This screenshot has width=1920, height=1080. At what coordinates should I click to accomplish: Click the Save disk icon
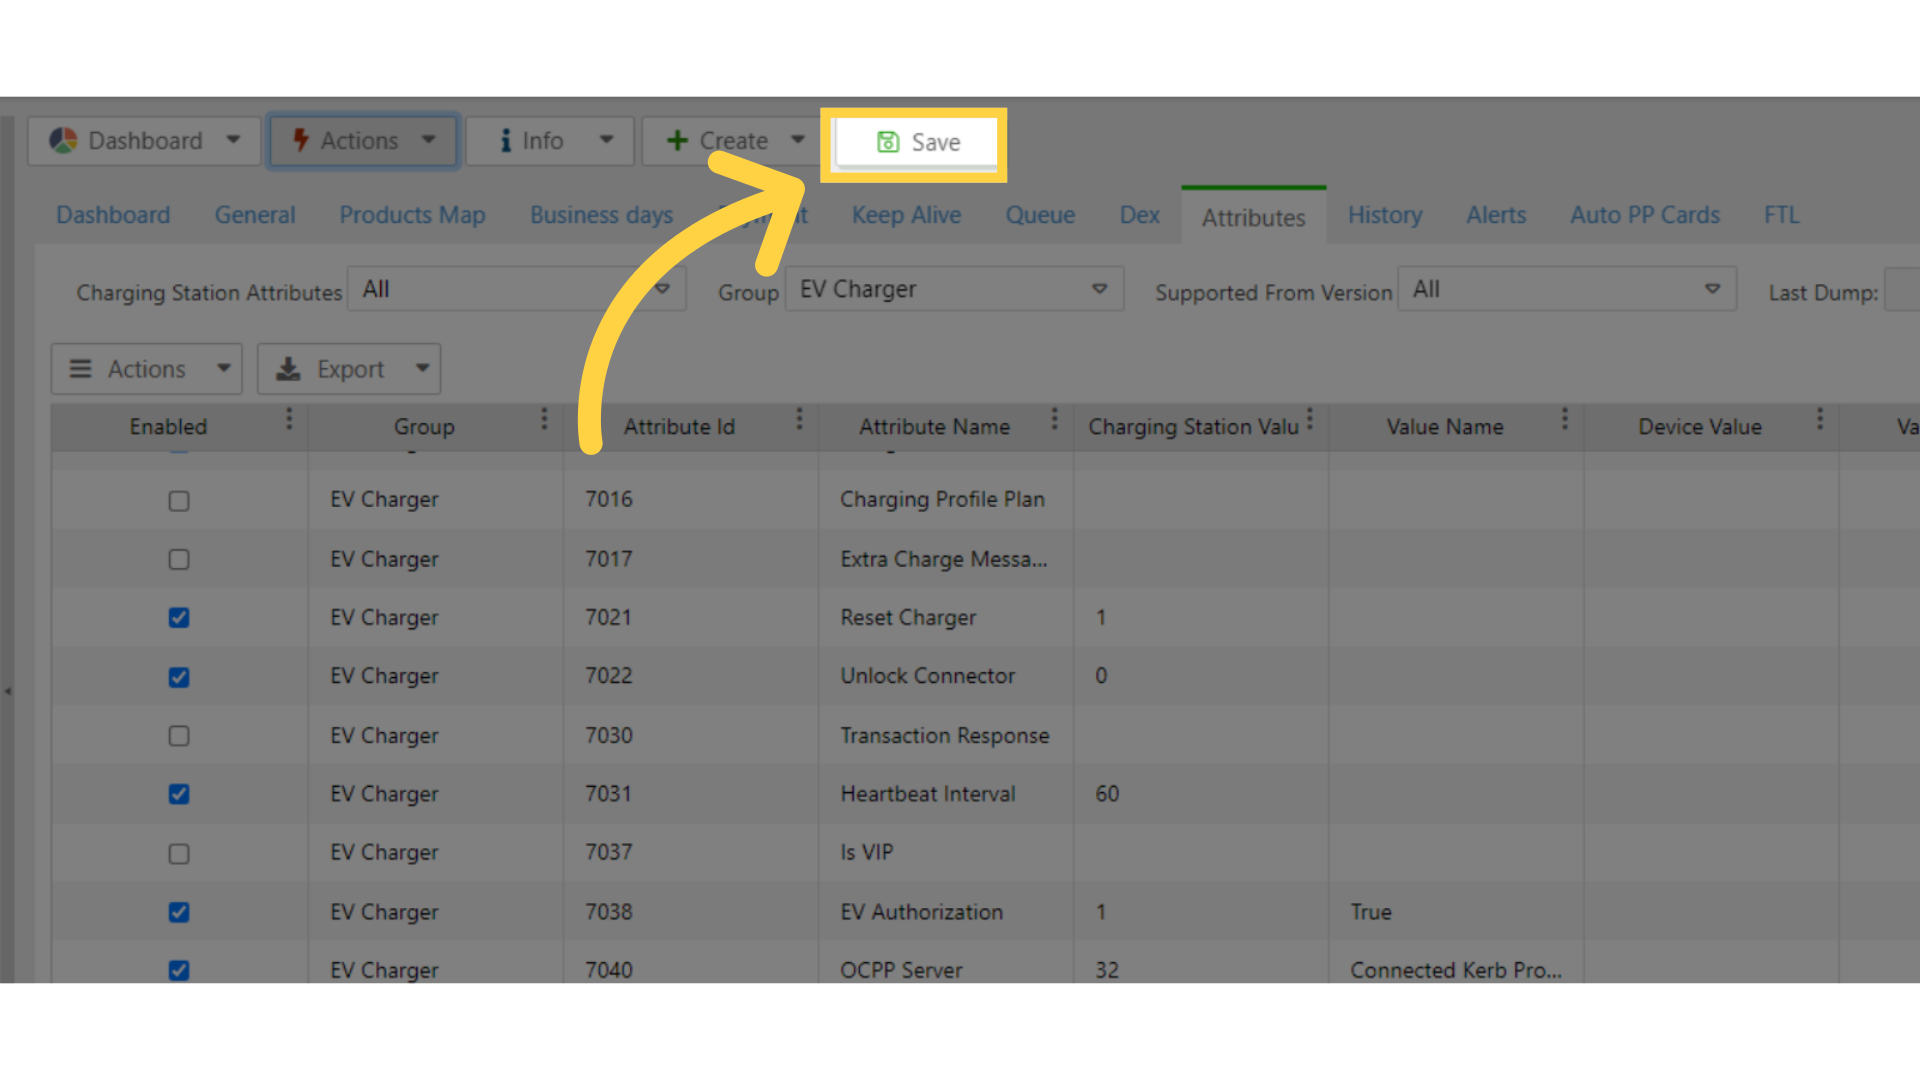[x=887, y=142]
